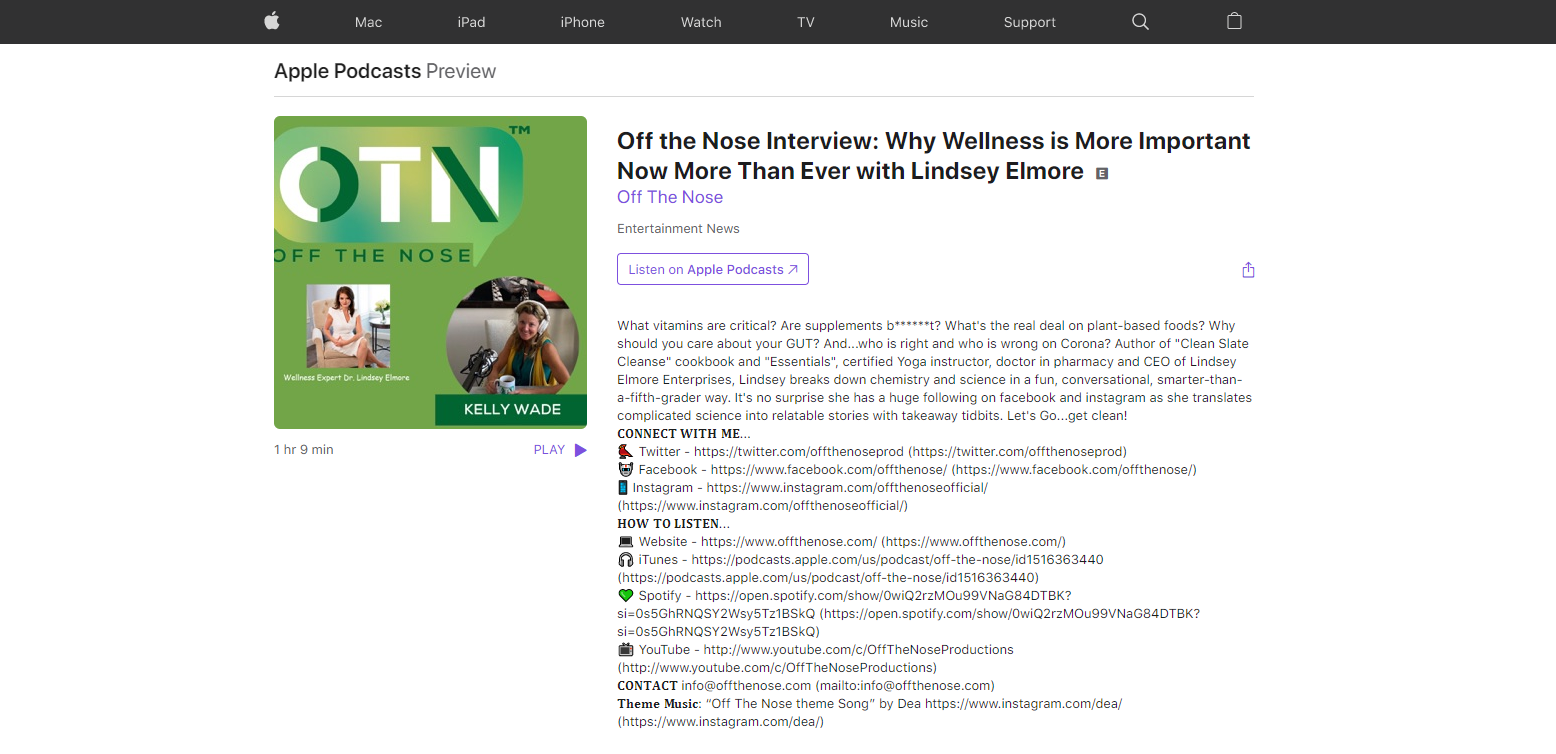Click the Apple Podcasts heading
1556x754 pixels.
point(347,71)
